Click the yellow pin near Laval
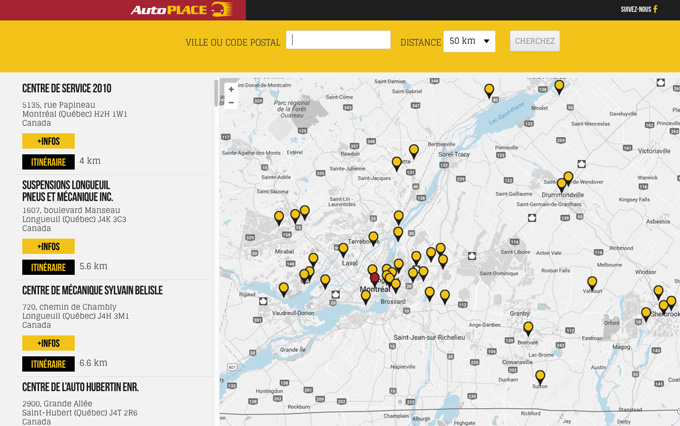 (x=343, y=249)
